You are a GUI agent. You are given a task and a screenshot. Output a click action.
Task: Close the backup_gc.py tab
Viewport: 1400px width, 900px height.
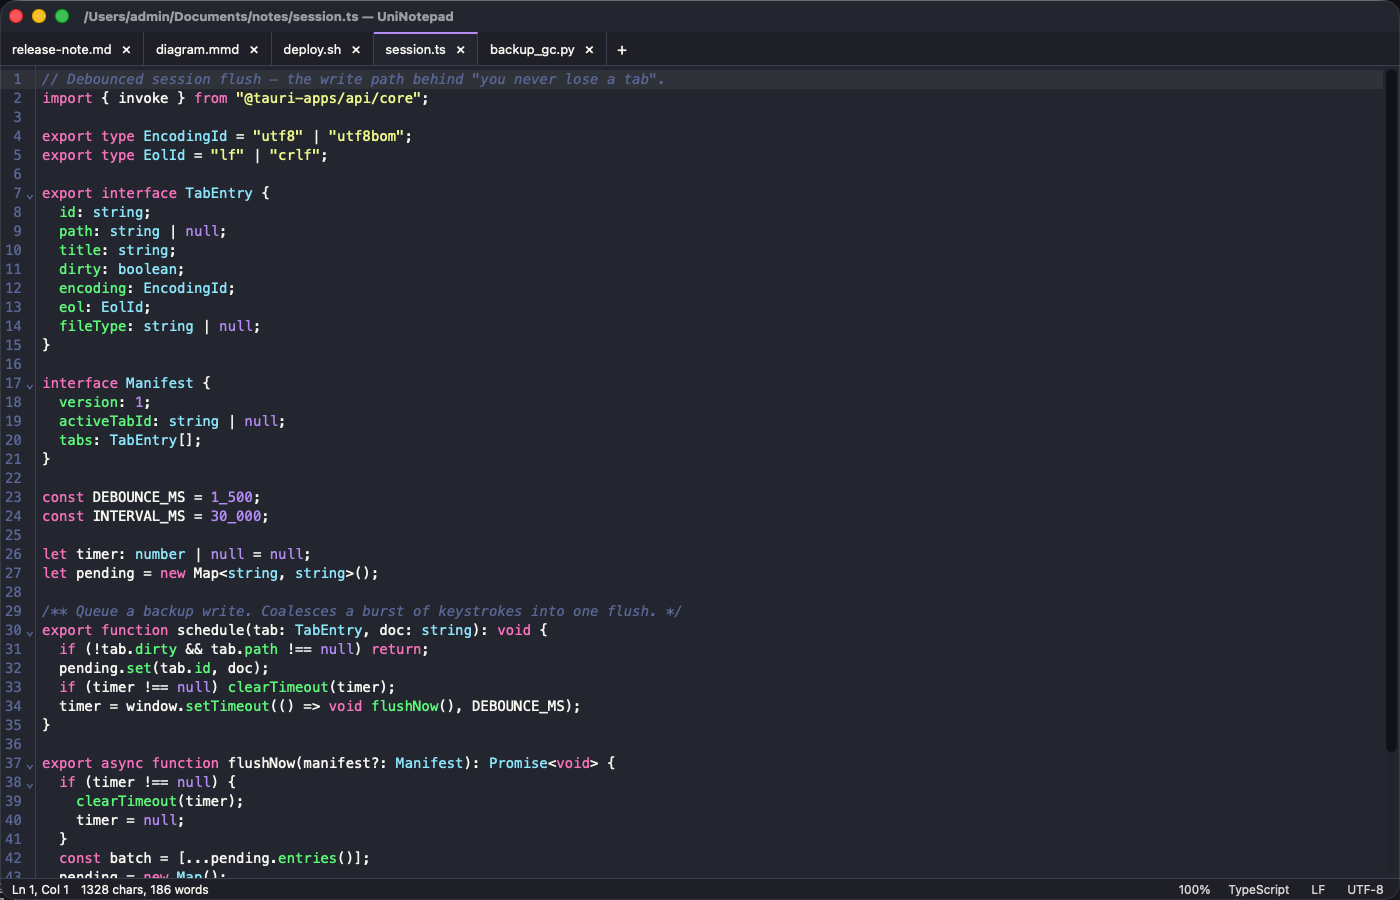(589, 50)
